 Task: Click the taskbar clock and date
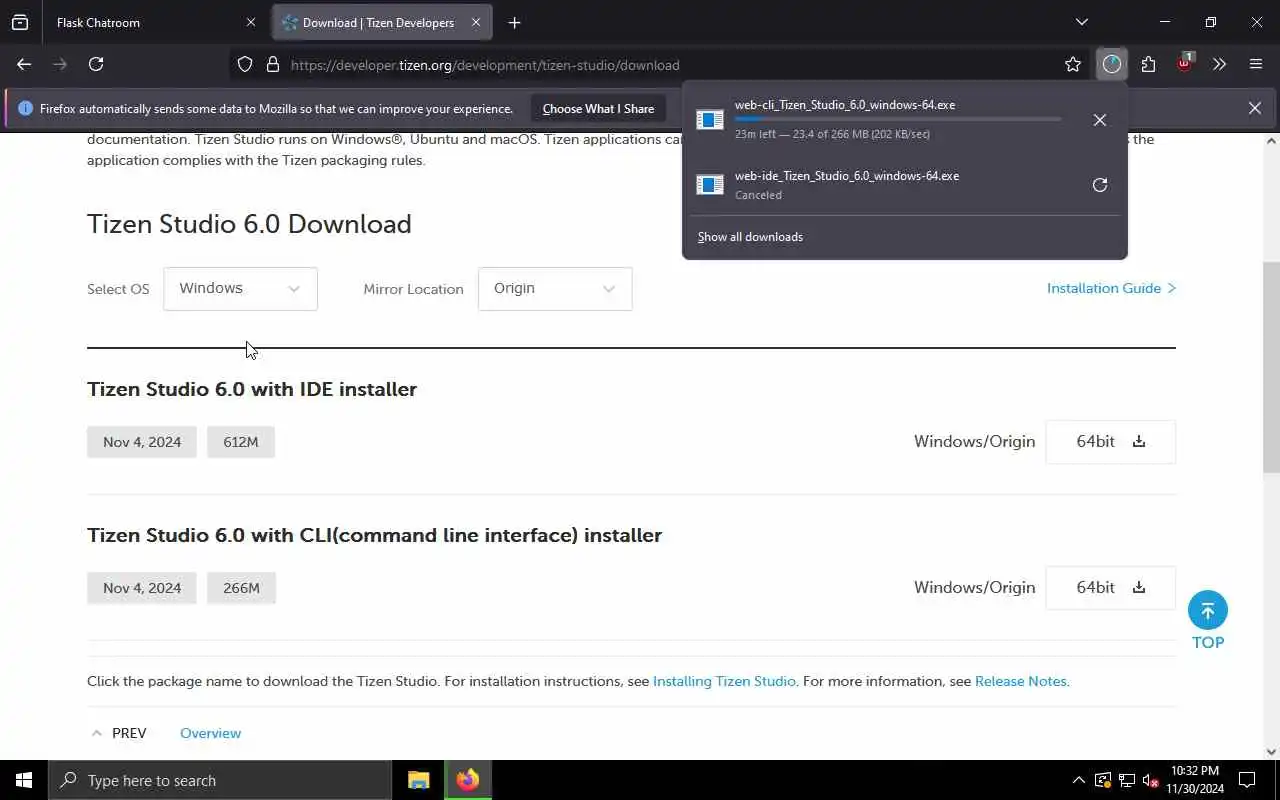tap(1194, 780)
